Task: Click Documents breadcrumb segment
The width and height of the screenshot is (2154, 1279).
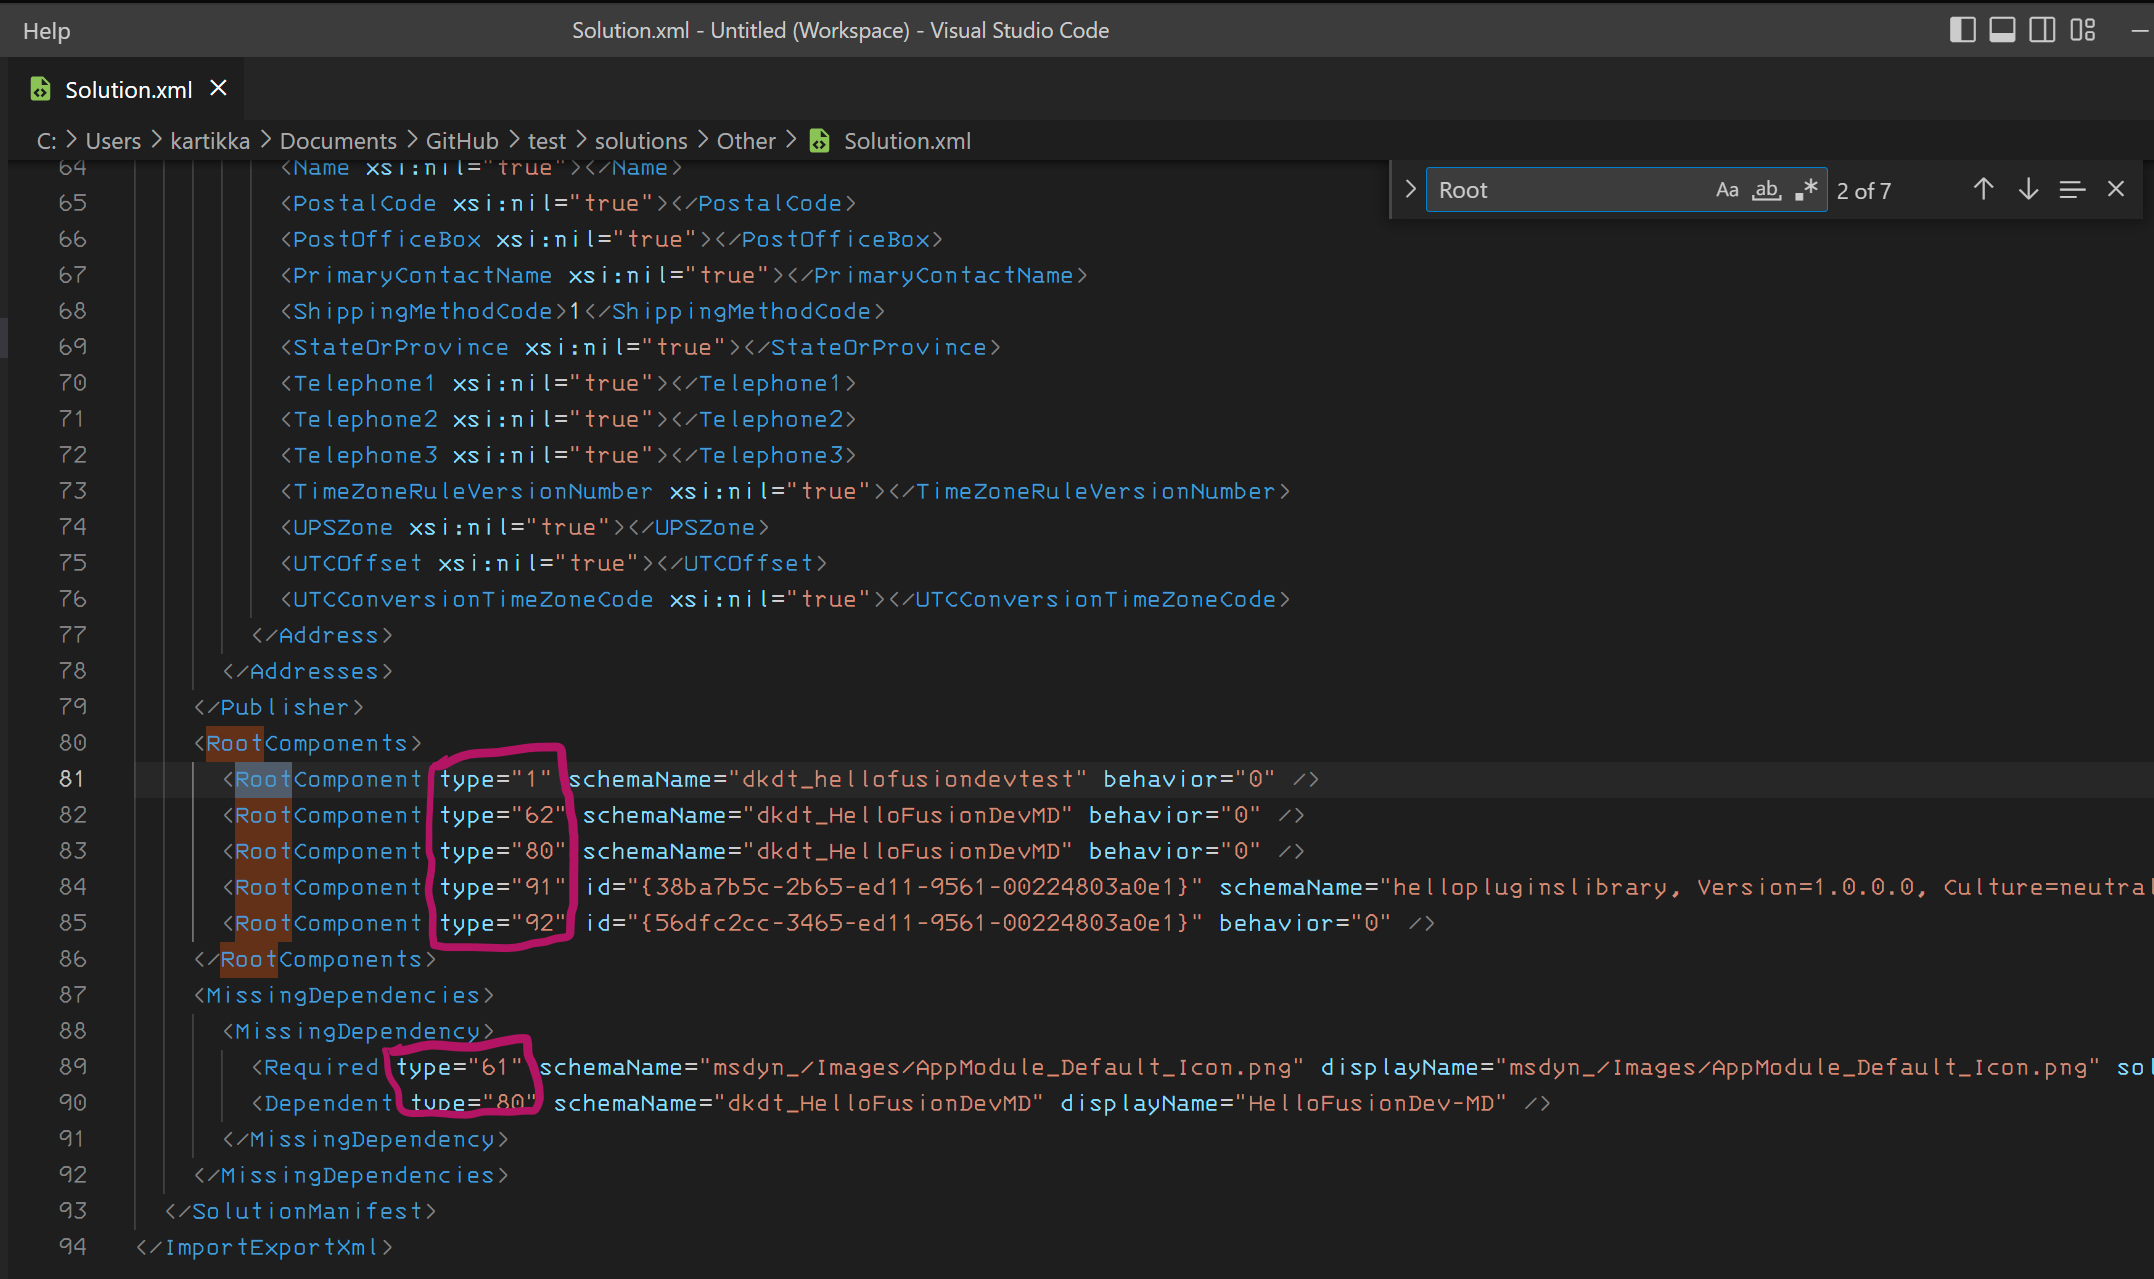Action: [x=338, y=141]
